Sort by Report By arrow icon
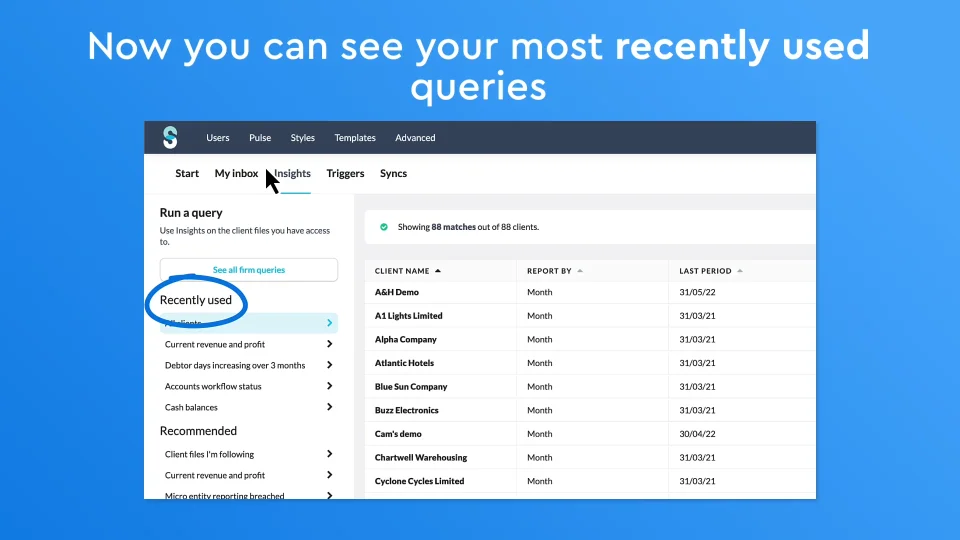 coord(580,271)
